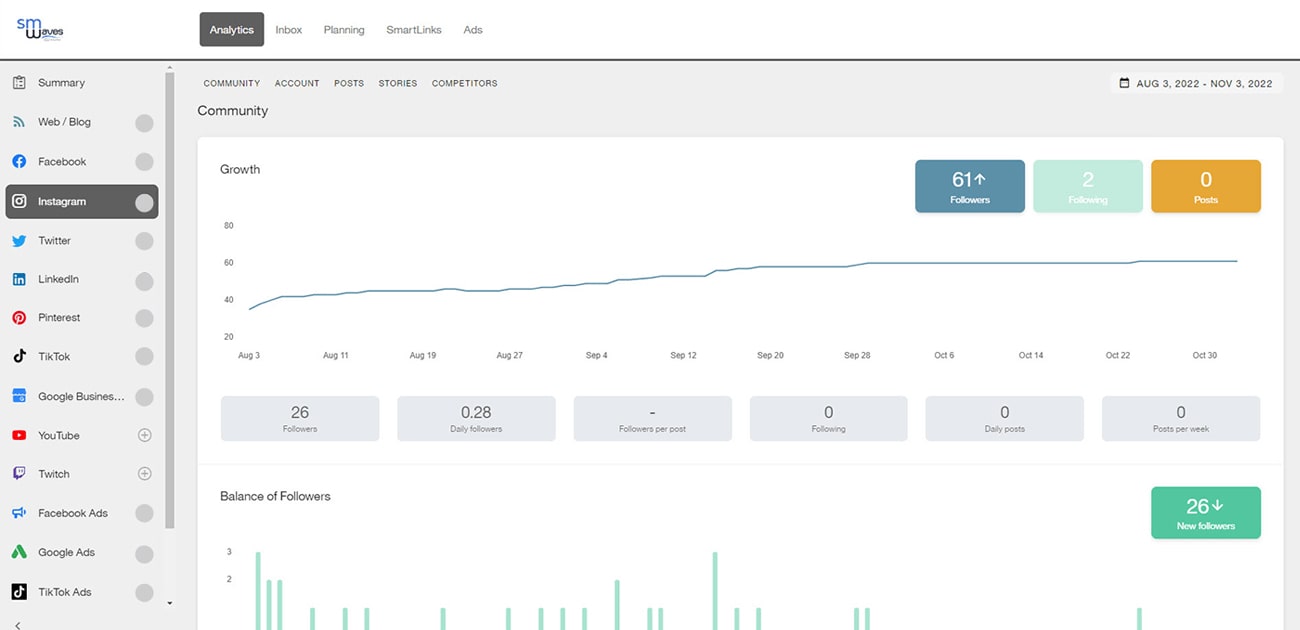Click the TikTok note icon above Google Business
The image size is (1300, 630).
19,356
